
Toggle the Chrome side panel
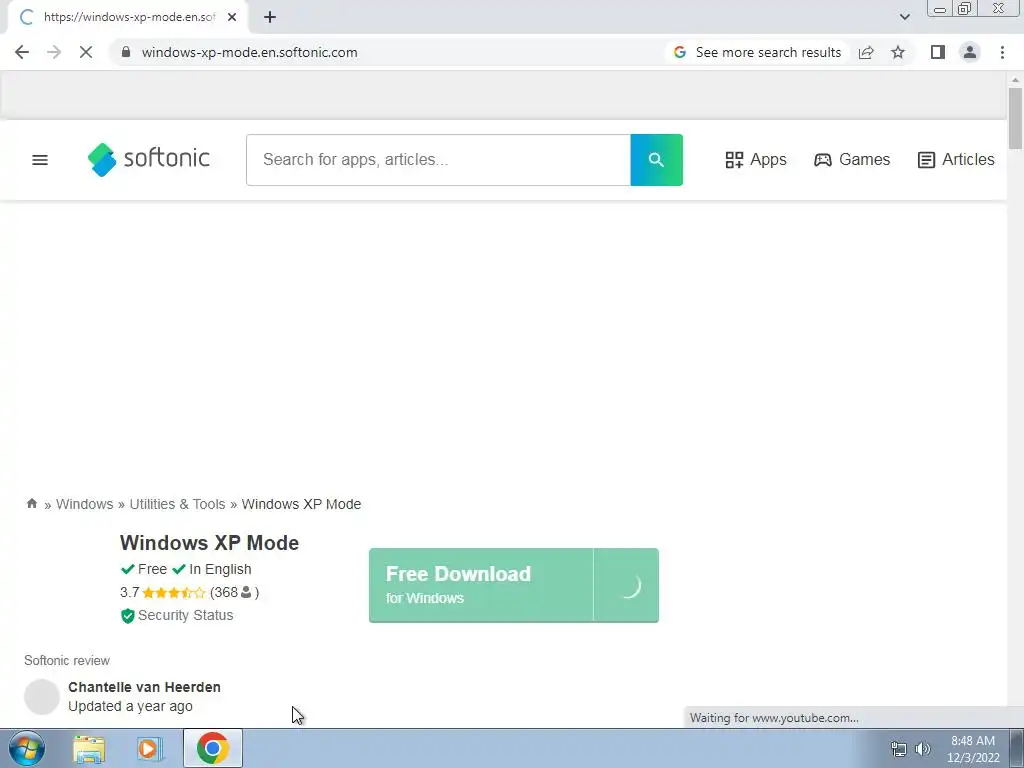click(x=938, y=52)
